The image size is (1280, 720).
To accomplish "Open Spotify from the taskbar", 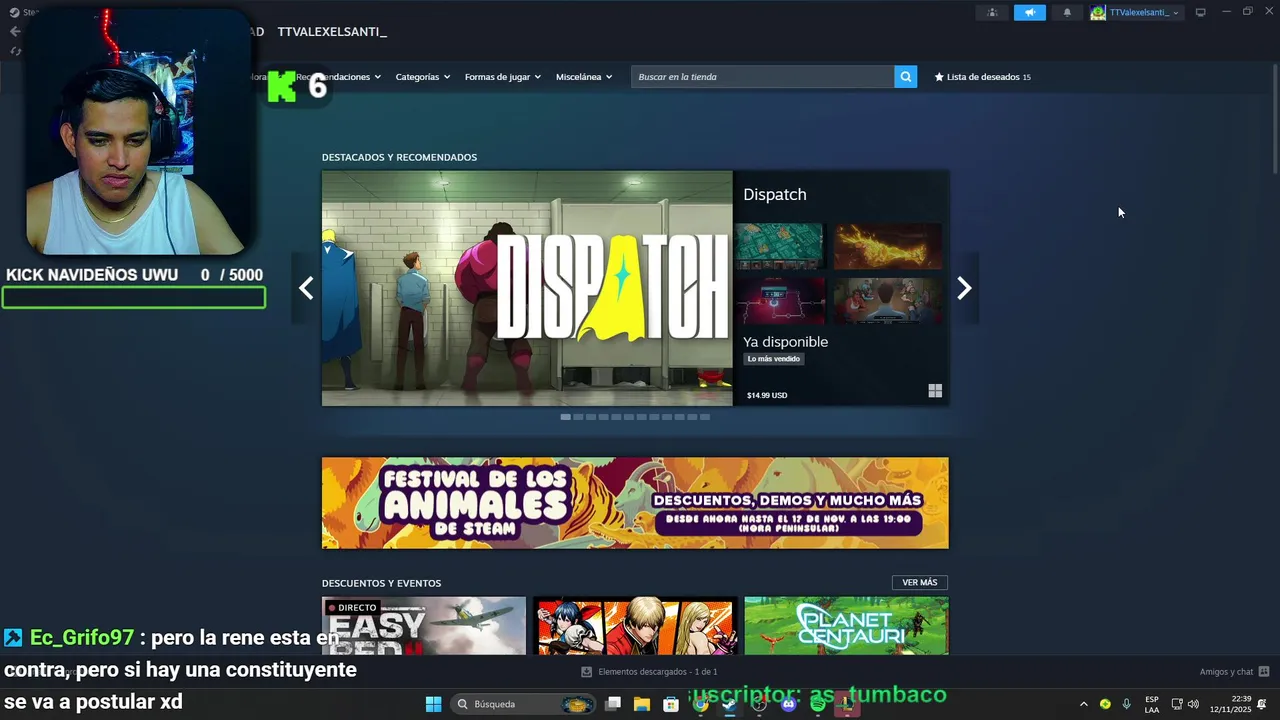I will (x=818, y=704).
